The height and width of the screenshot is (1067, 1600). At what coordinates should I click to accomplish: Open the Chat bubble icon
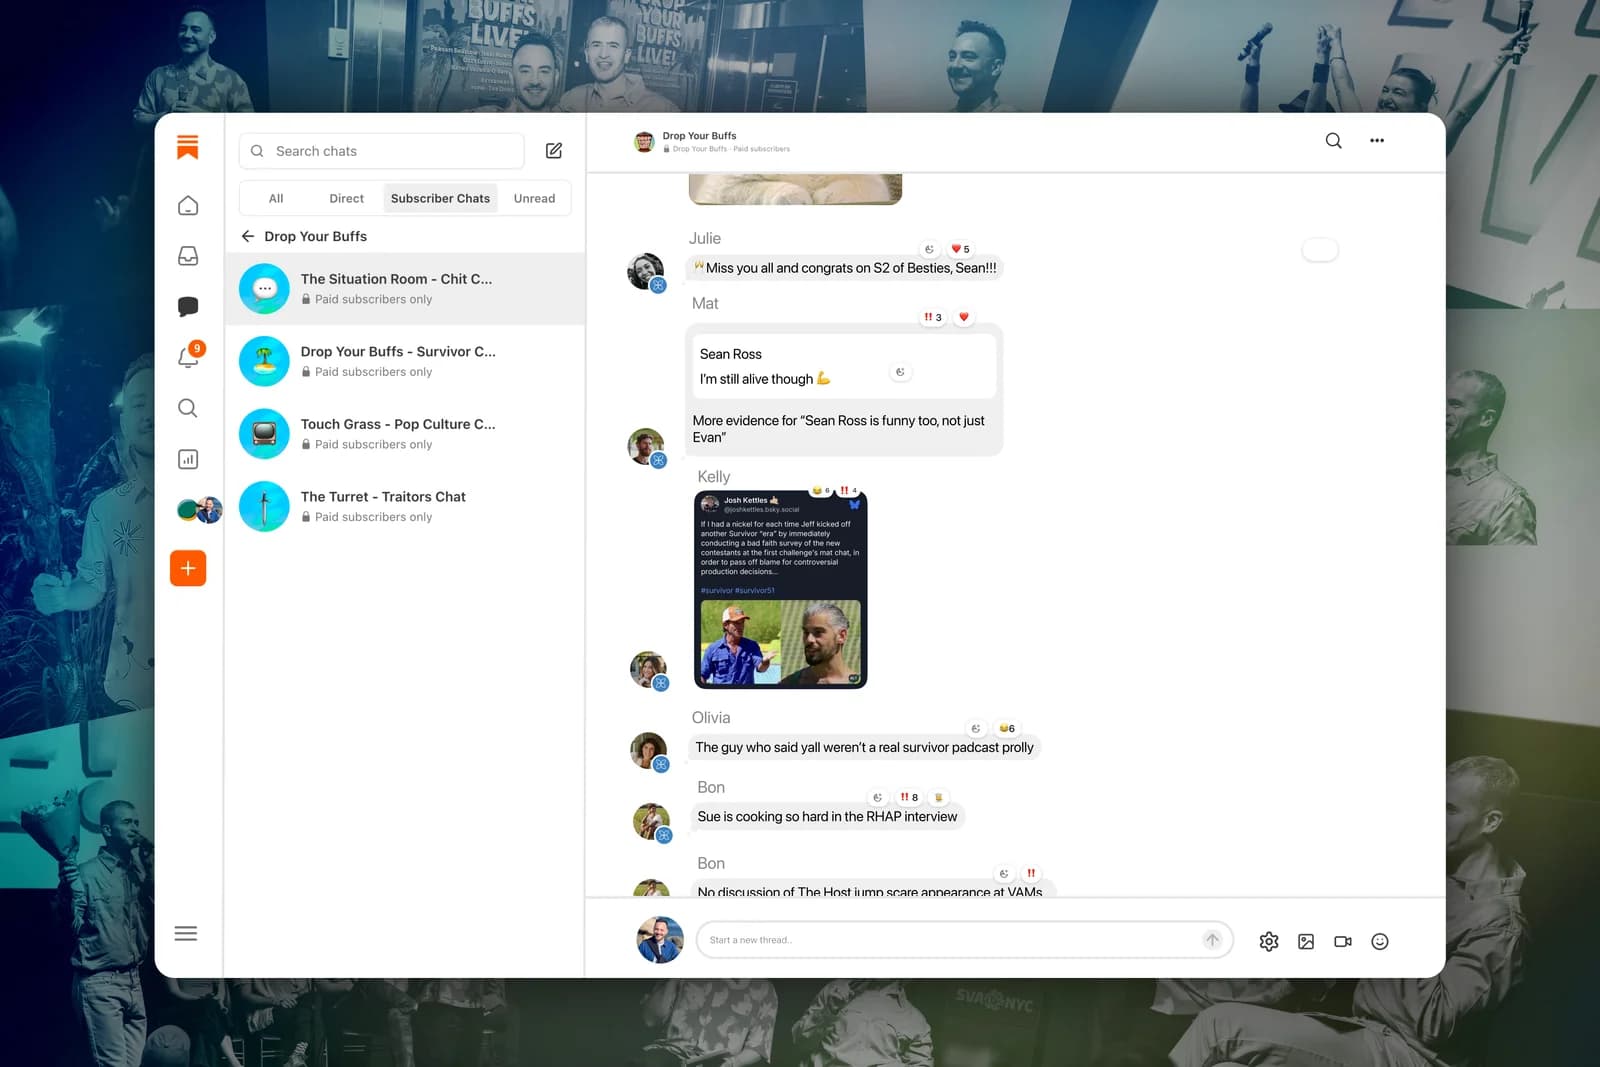pos(188,307)
